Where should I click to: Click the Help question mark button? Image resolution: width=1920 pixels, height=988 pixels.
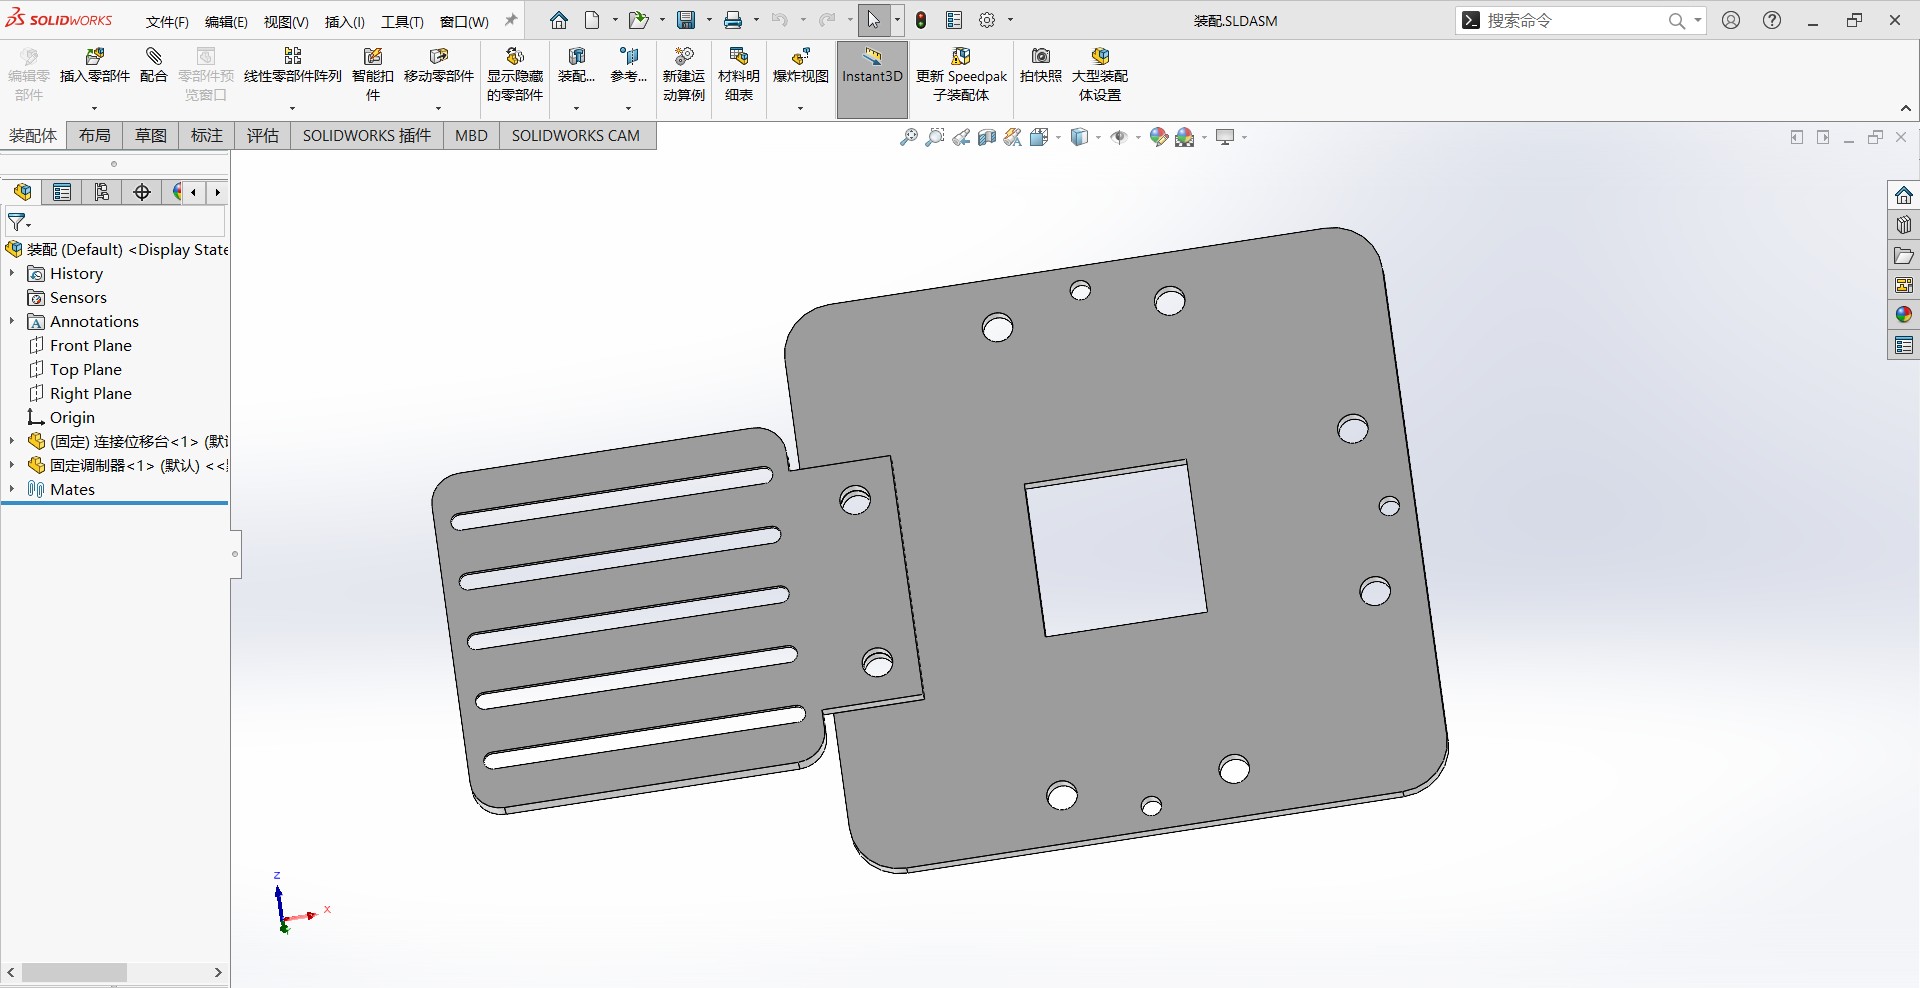pyautogui.click(x=1772, y=20)
